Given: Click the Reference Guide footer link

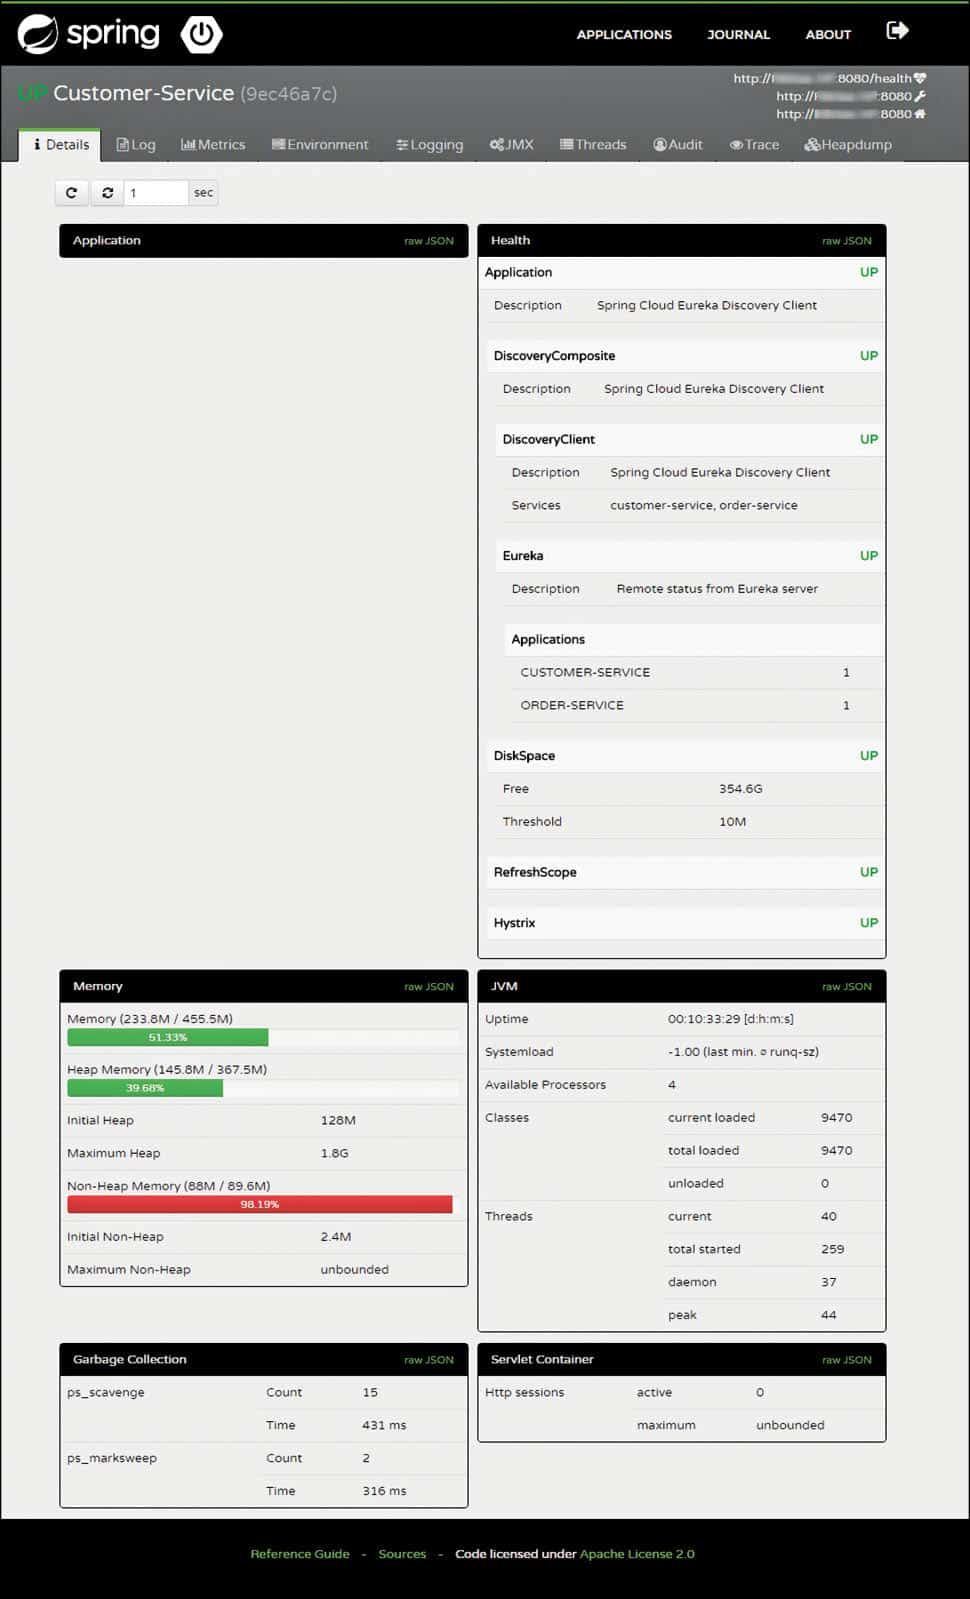Looking at the screenshot, I should [x=300, y=1554].
